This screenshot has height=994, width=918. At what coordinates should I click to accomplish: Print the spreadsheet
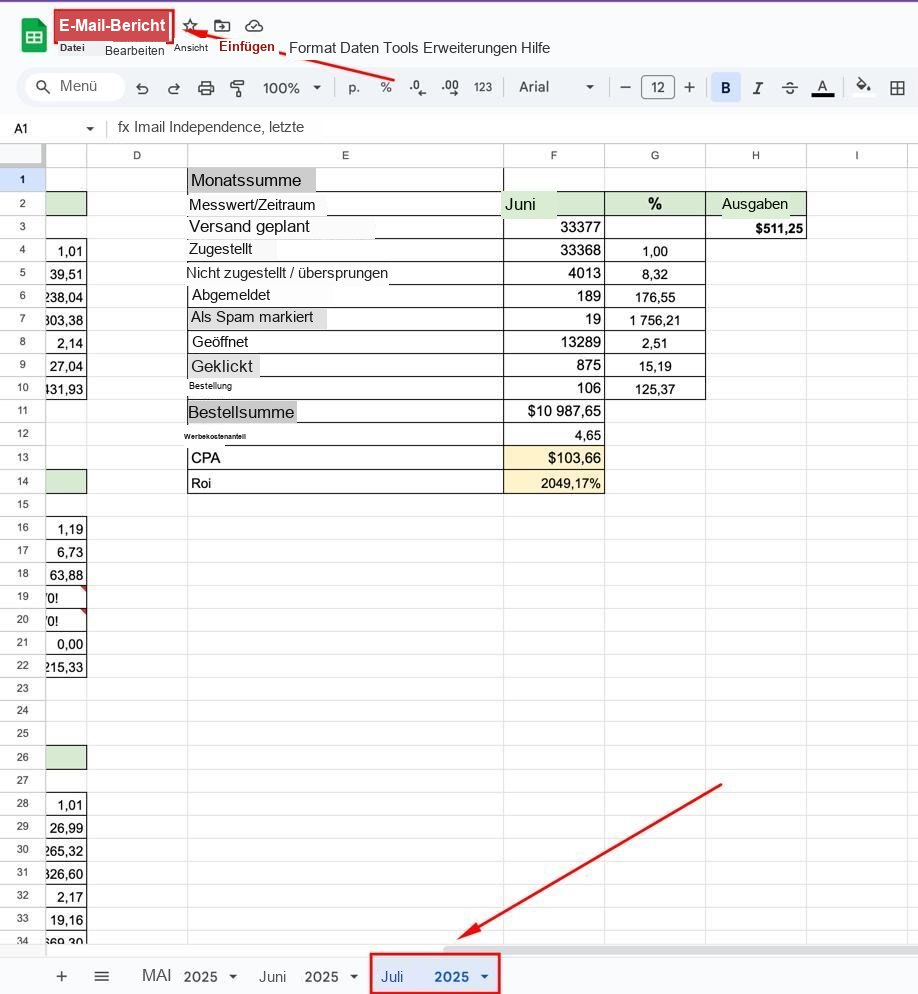pos(206,88)
